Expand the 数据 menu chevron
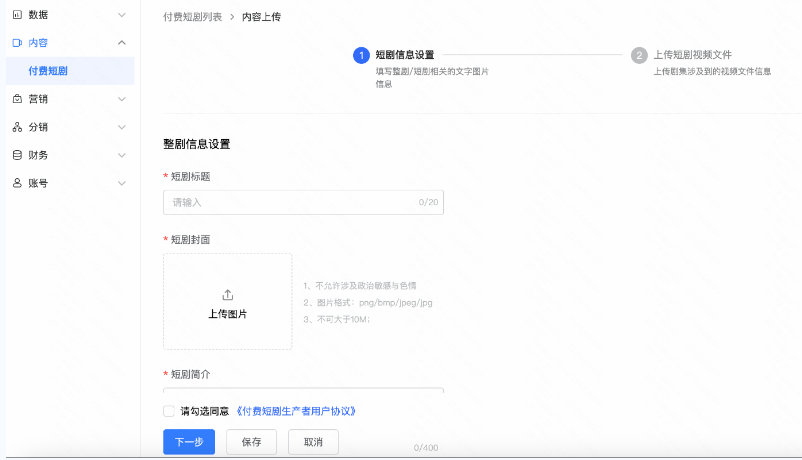Viewport: 802px width, 460px height. 122,15
